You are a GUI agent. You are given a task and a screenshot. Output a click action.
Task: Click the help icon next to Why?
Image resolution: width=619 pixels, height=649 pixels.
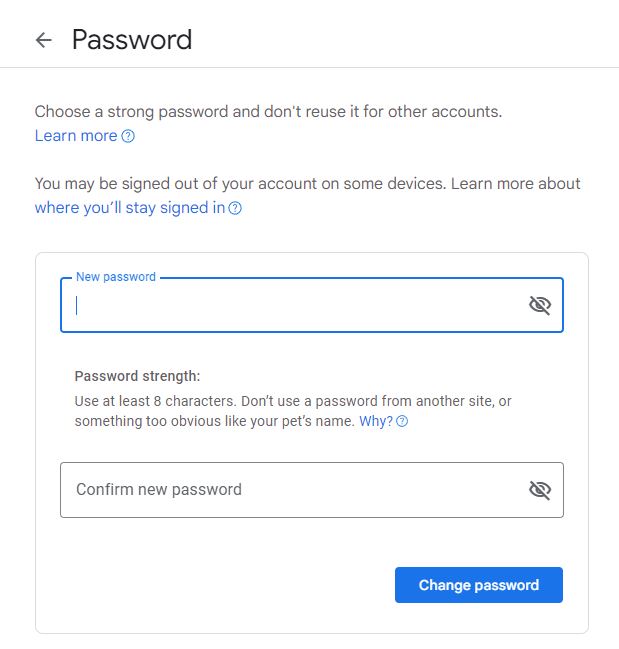402,422
